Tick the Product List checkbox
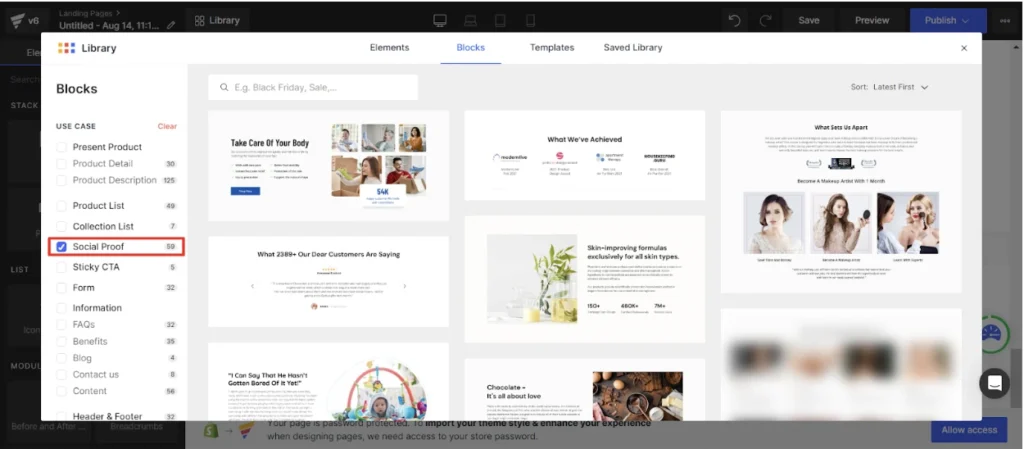1024x449 pixels. coord(61,206)
